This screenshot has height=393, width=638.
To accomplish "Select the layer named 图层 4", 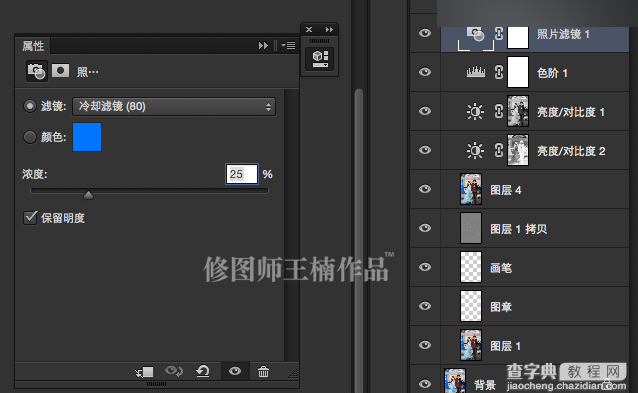I will pos(506,190).
